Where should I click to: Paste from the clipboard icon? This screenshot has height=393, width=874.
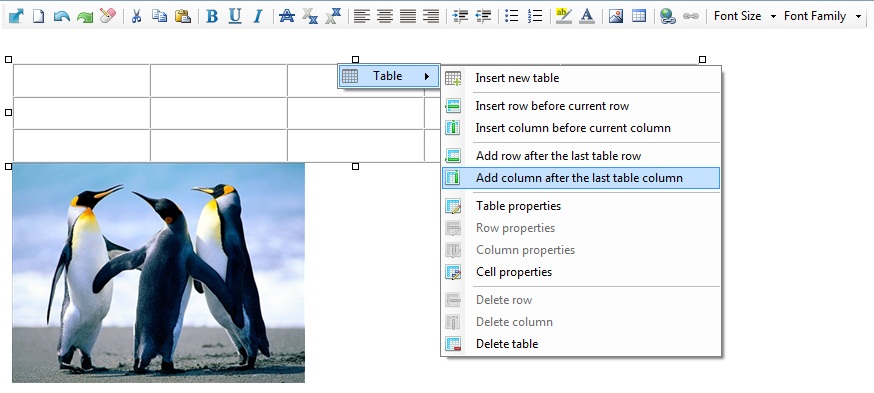[183, 16]
